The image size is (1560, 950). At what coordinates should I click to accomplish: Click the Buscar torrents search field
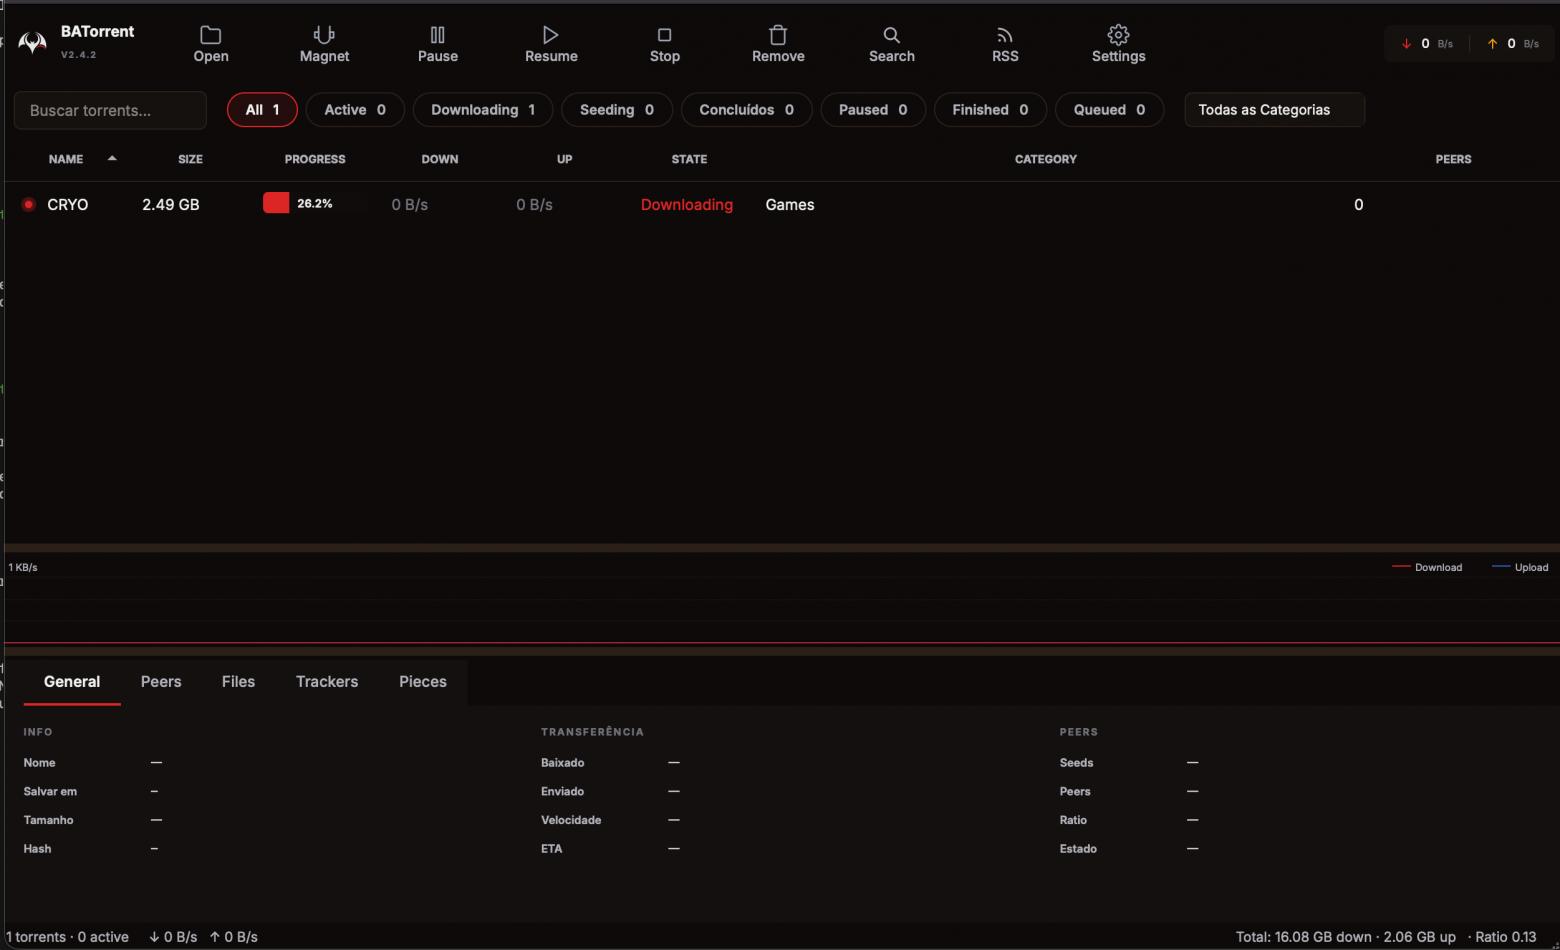(x=110, y=110)
